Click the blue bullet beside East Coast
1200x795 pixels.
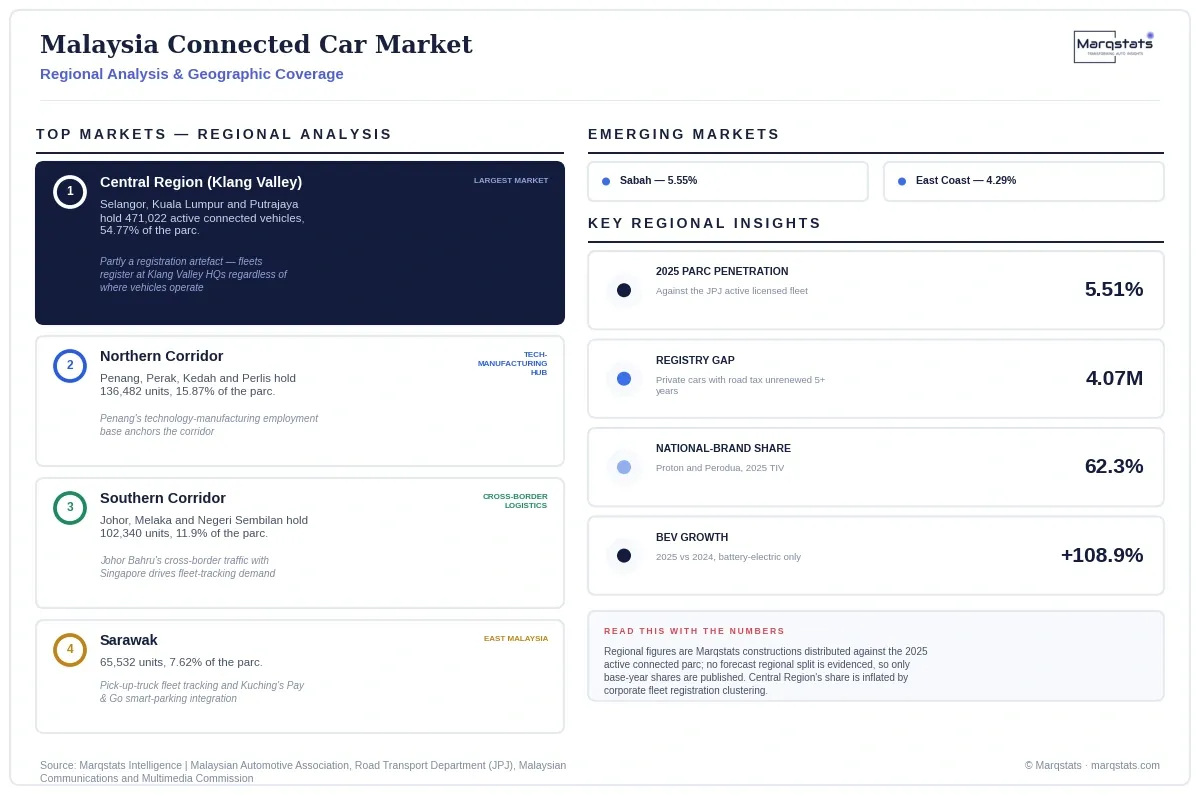click(x=902, y=181)
